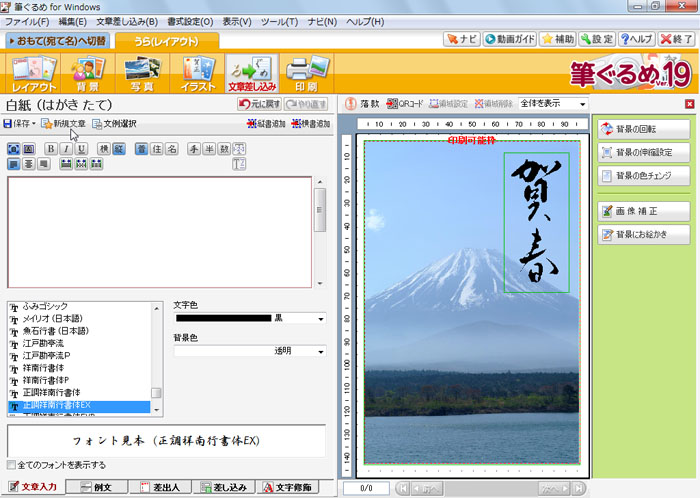This screenshot has width=700, height=498.
Task: Click the 背景の回転 button
Action: point(643,130)
